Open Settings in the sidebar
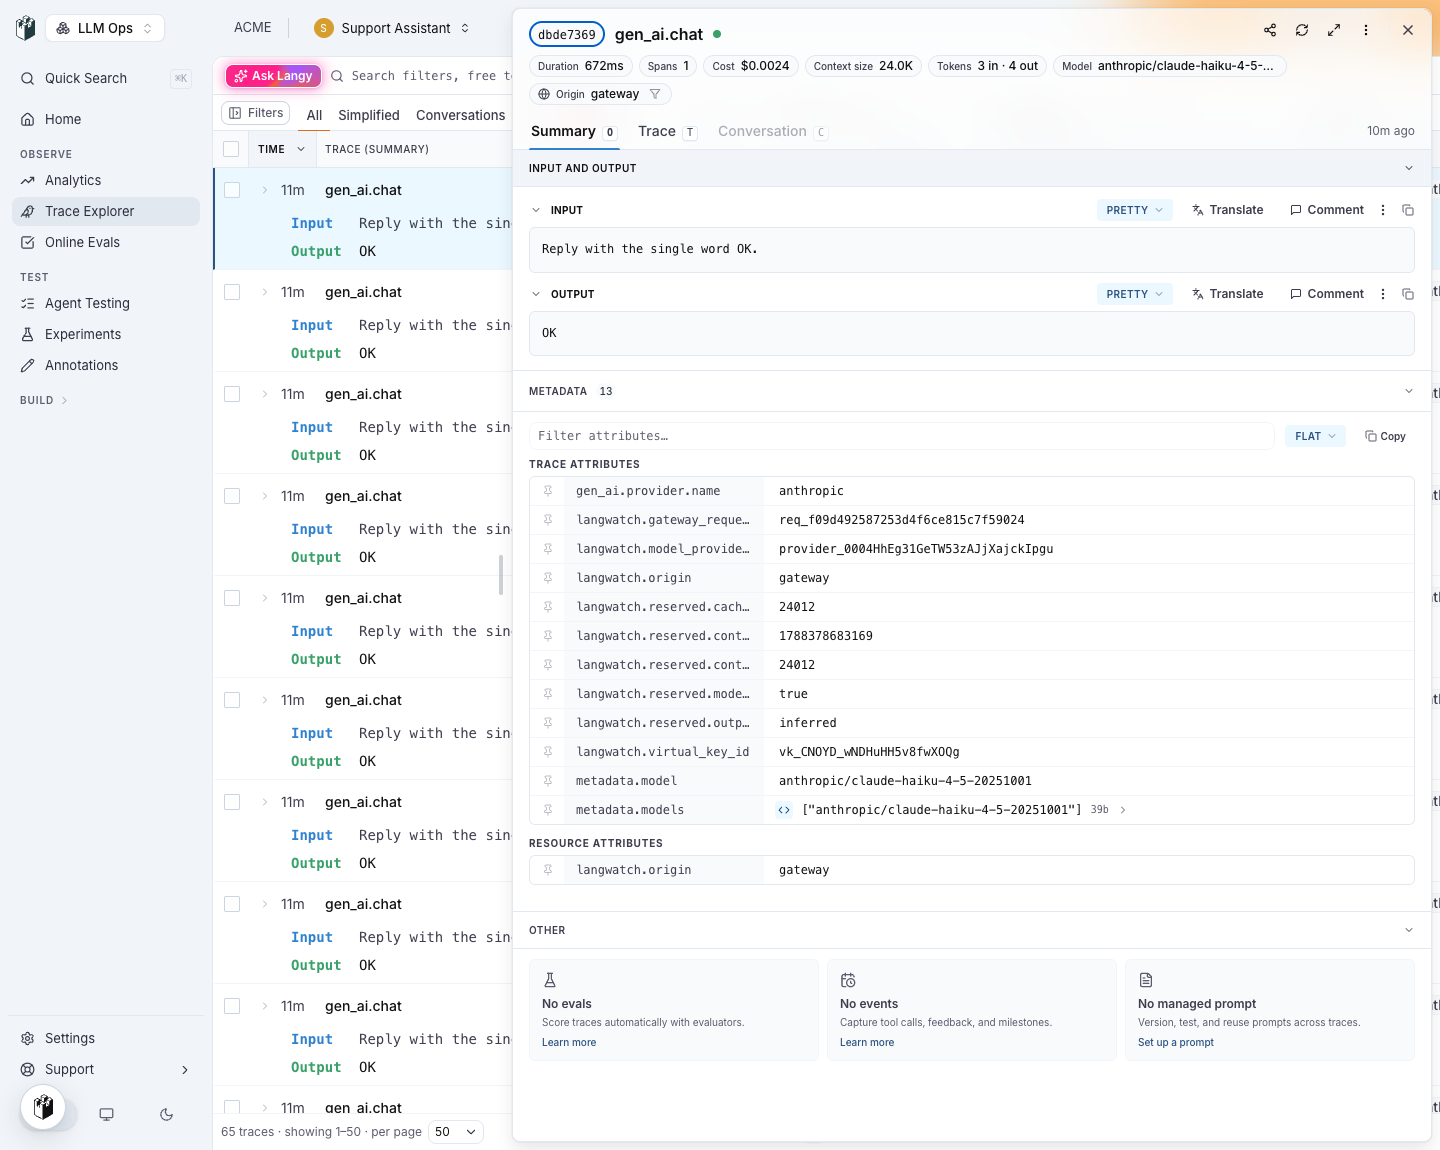Viewport: 1440px width, 1150px height. (x=105, y=1038)
